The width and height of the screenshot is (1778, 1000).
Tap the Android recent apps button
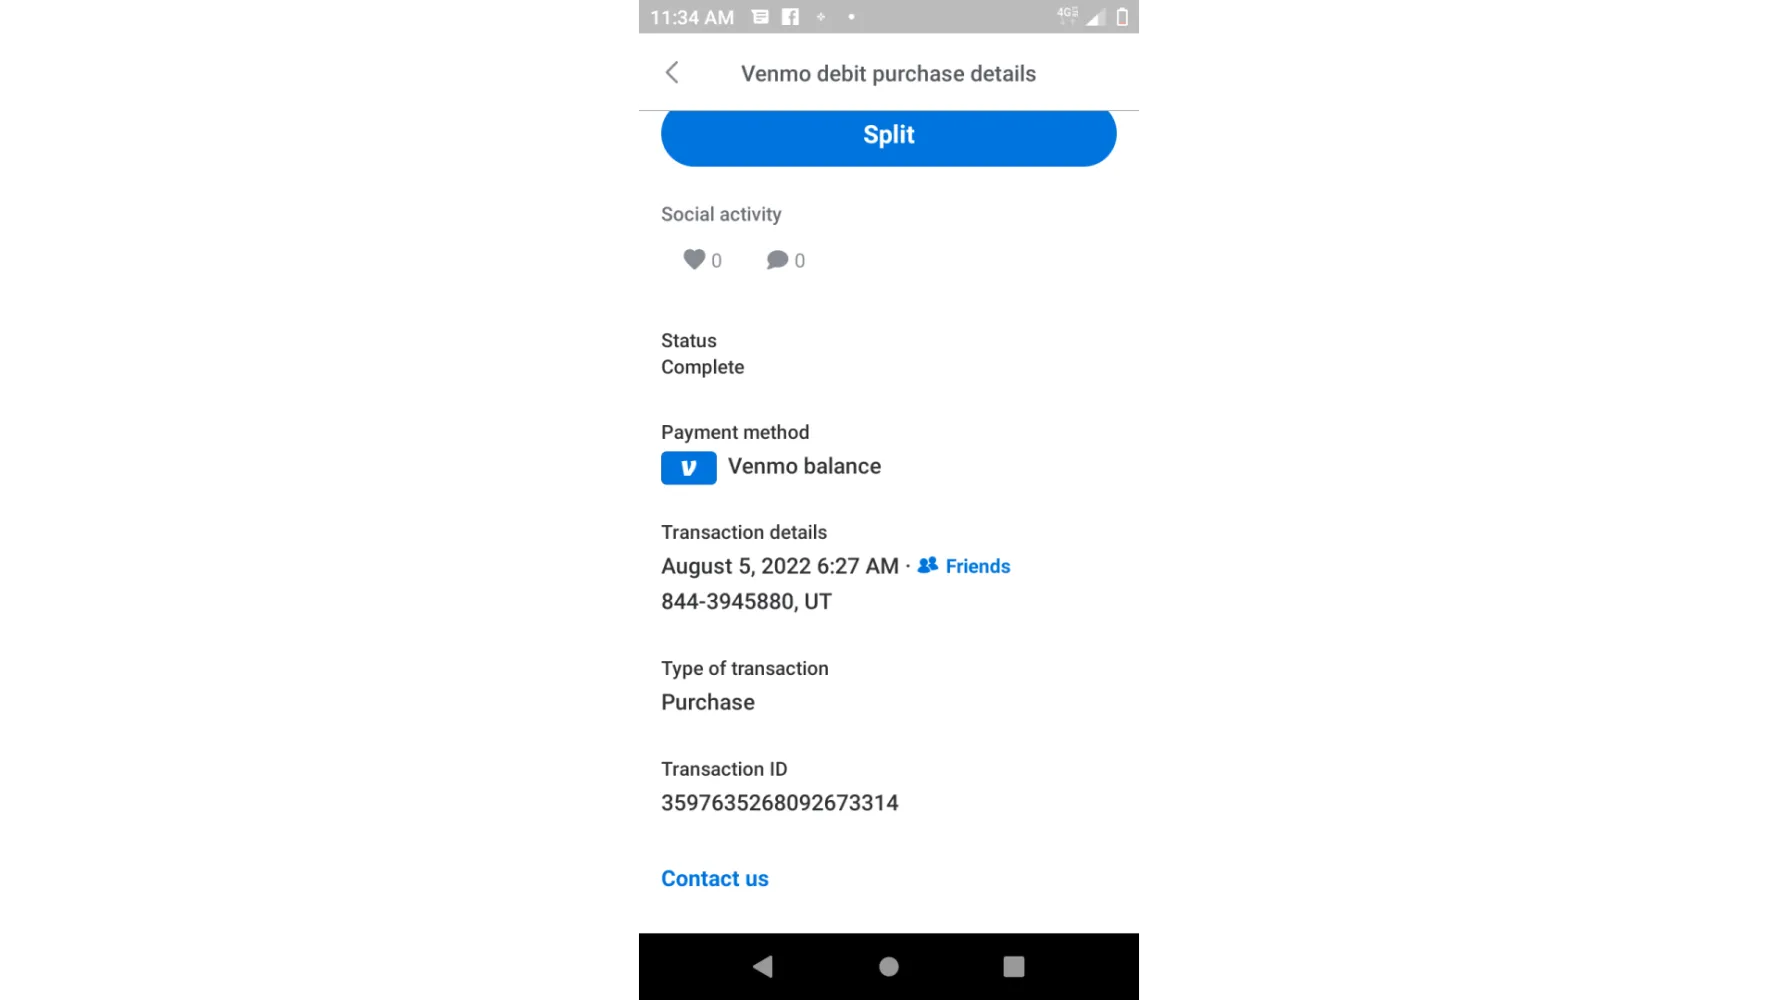tap(1013, 966)
